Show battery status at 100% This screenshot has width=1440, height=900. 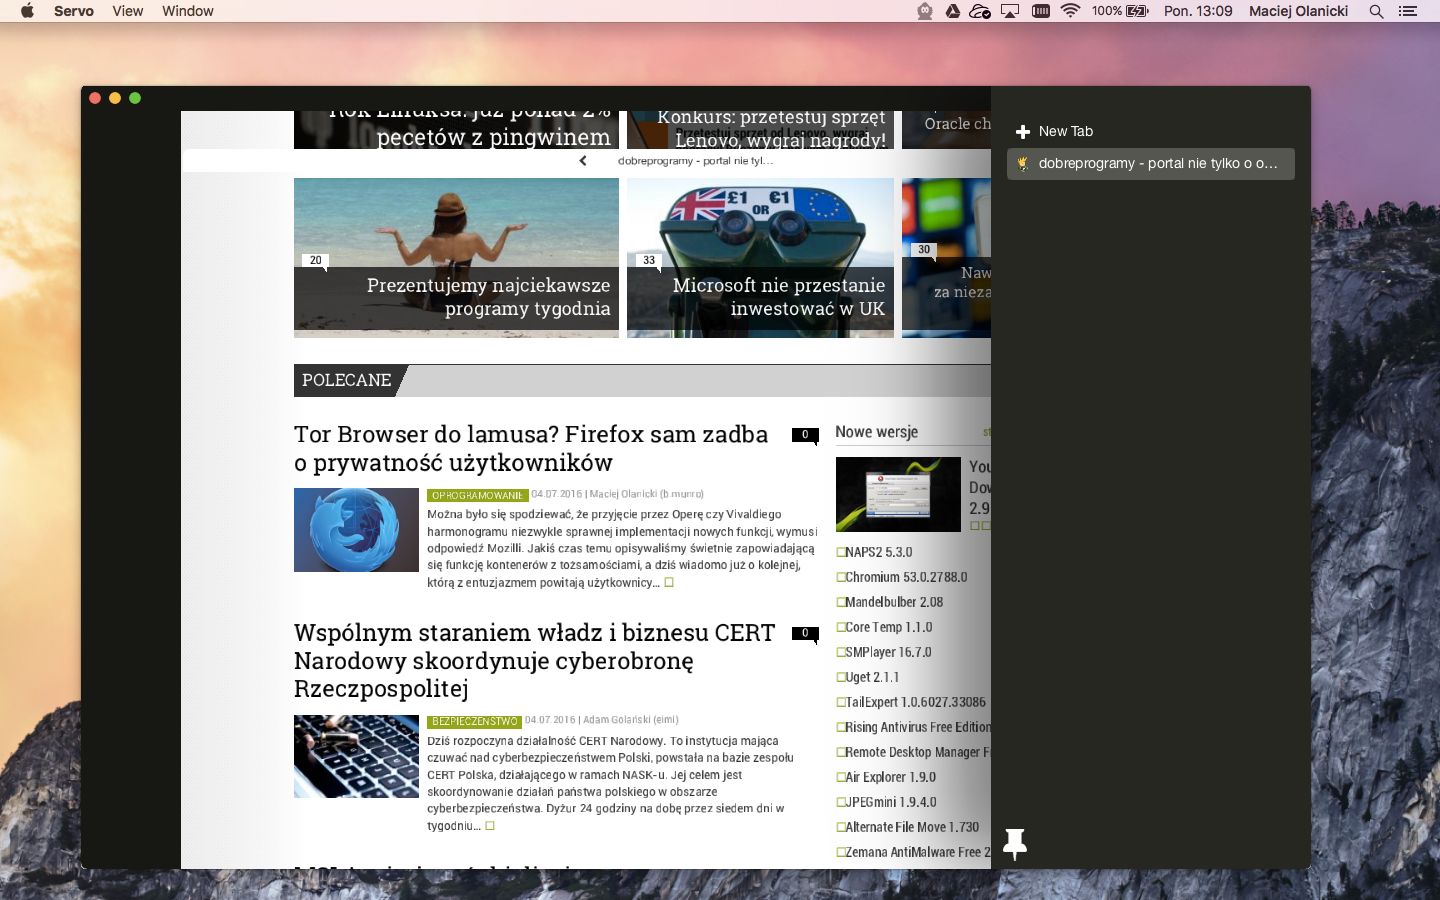[1120, 11]
